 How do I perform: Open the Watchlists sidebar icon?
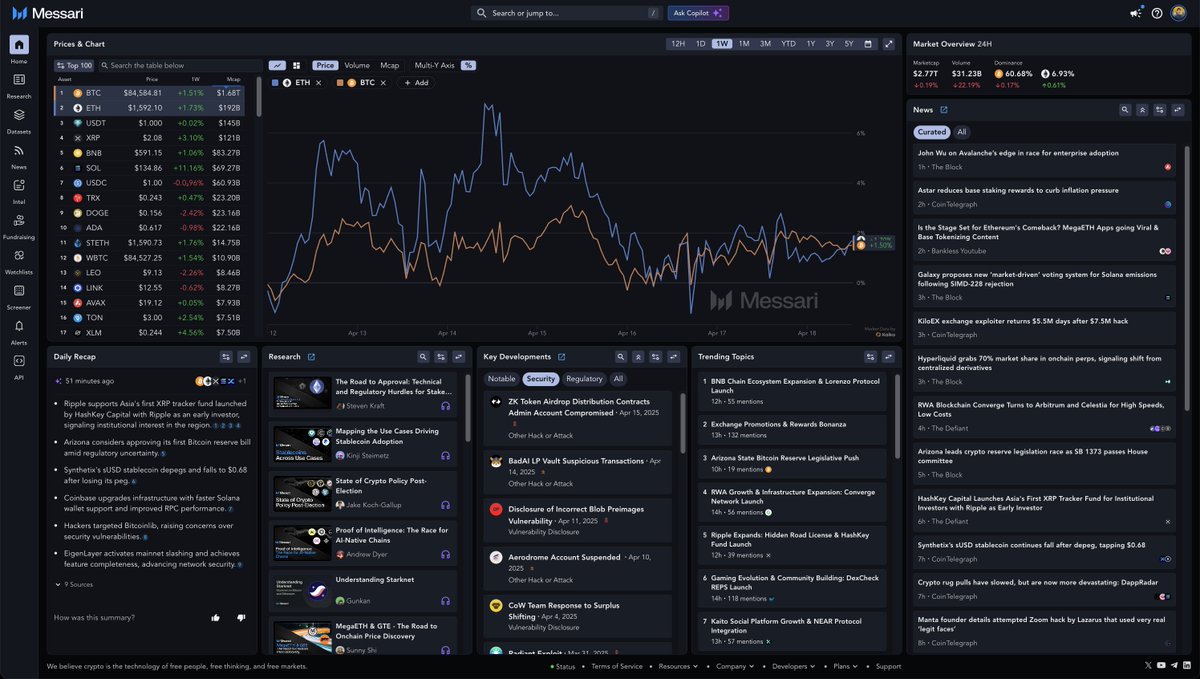[19, 255]
